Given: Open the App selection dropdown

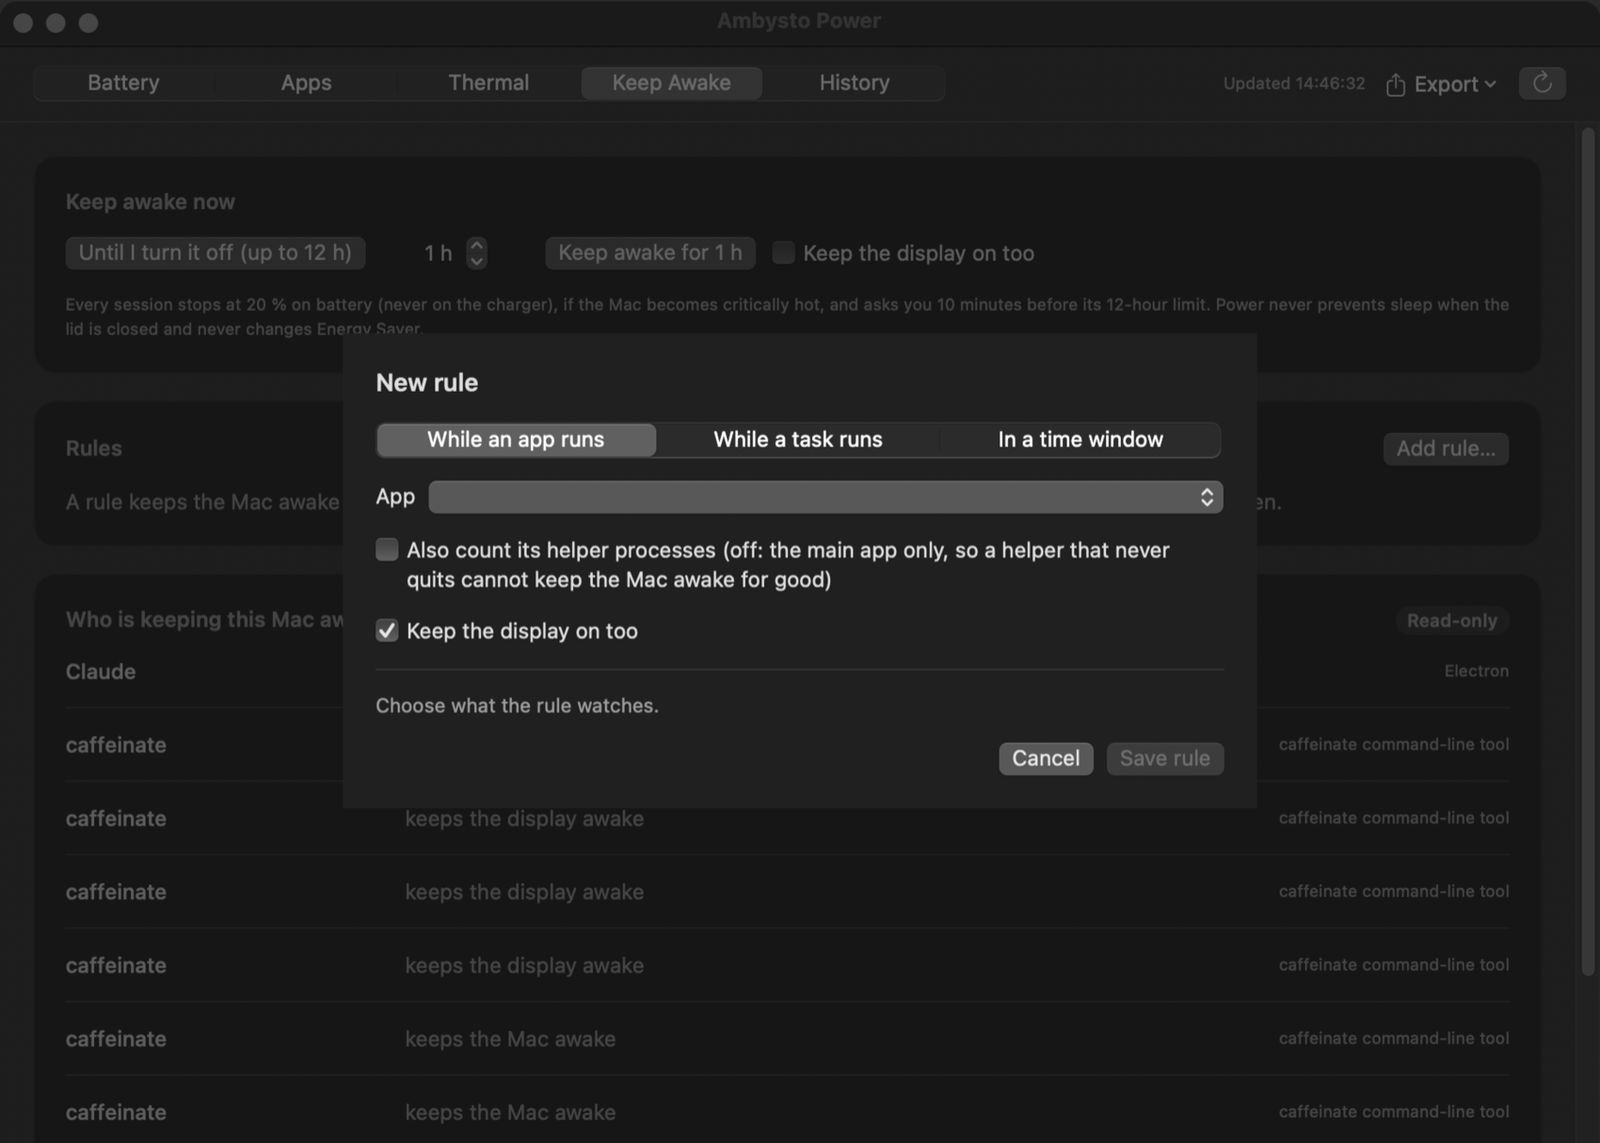Looking at the screenshot, I should [x=826, y=497].
